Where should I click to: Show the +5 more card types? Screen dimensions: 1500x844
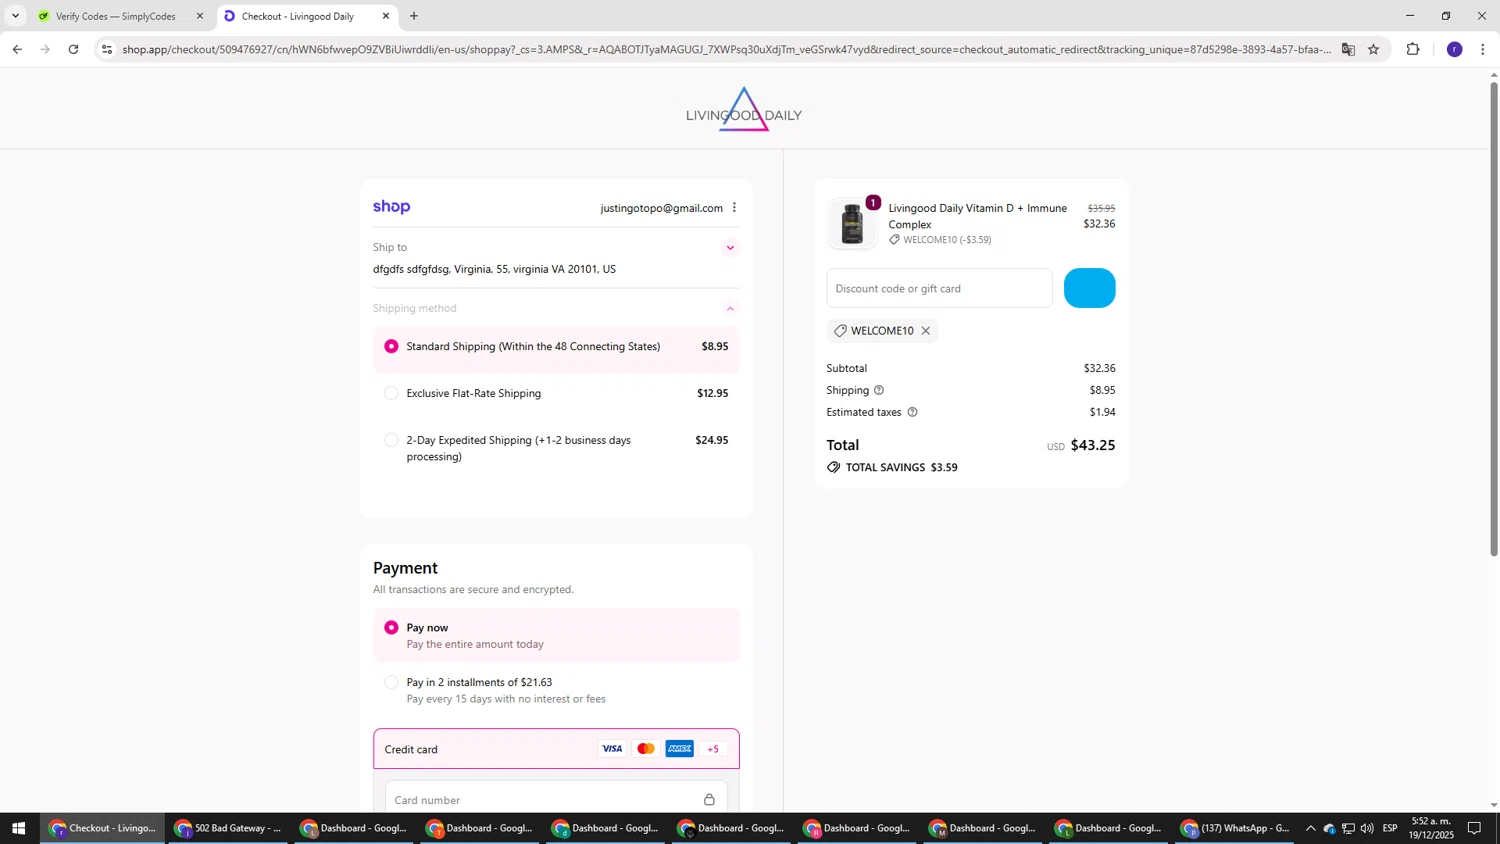click(713, 749)
